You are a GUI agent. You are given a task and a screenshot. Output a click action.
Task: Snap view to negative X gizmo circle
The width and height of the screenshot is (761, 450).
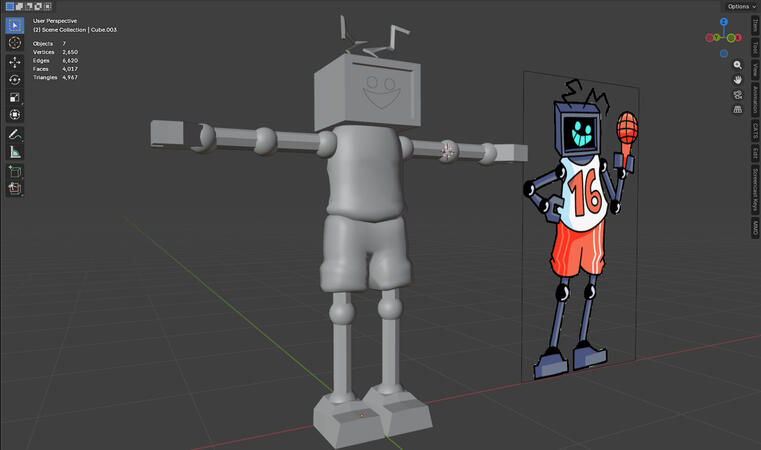pyautogui.click(x=709, y=38)
